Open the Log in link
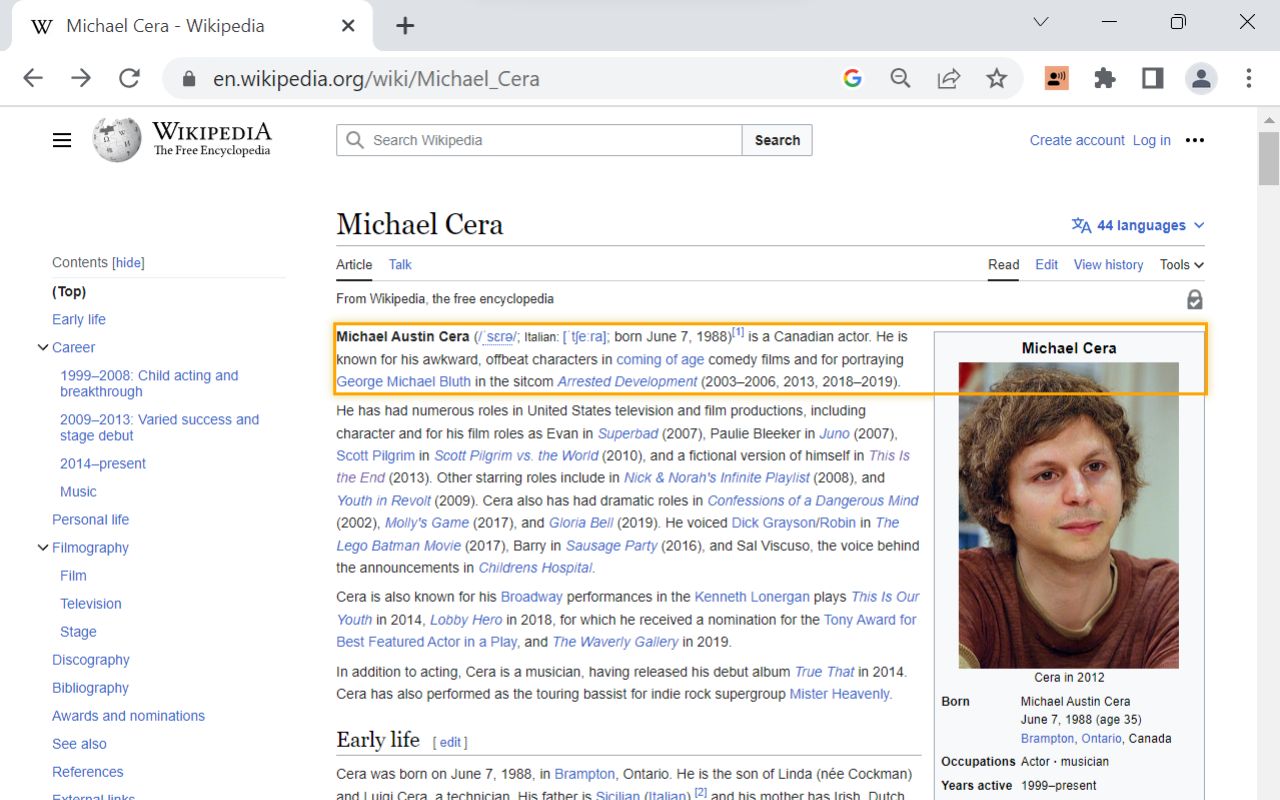 (1151, 140)
